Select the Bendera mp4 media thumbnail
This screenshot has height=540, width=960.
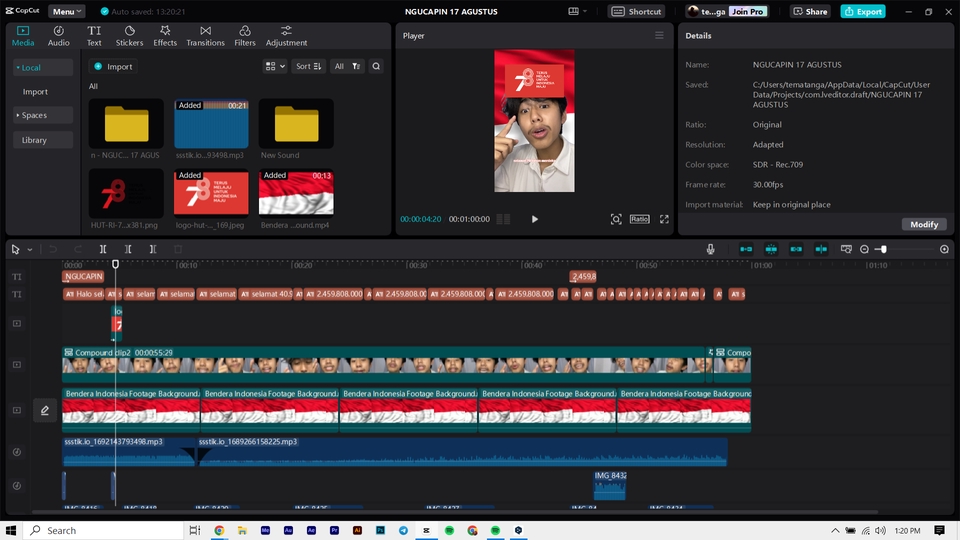pos(296,193)
